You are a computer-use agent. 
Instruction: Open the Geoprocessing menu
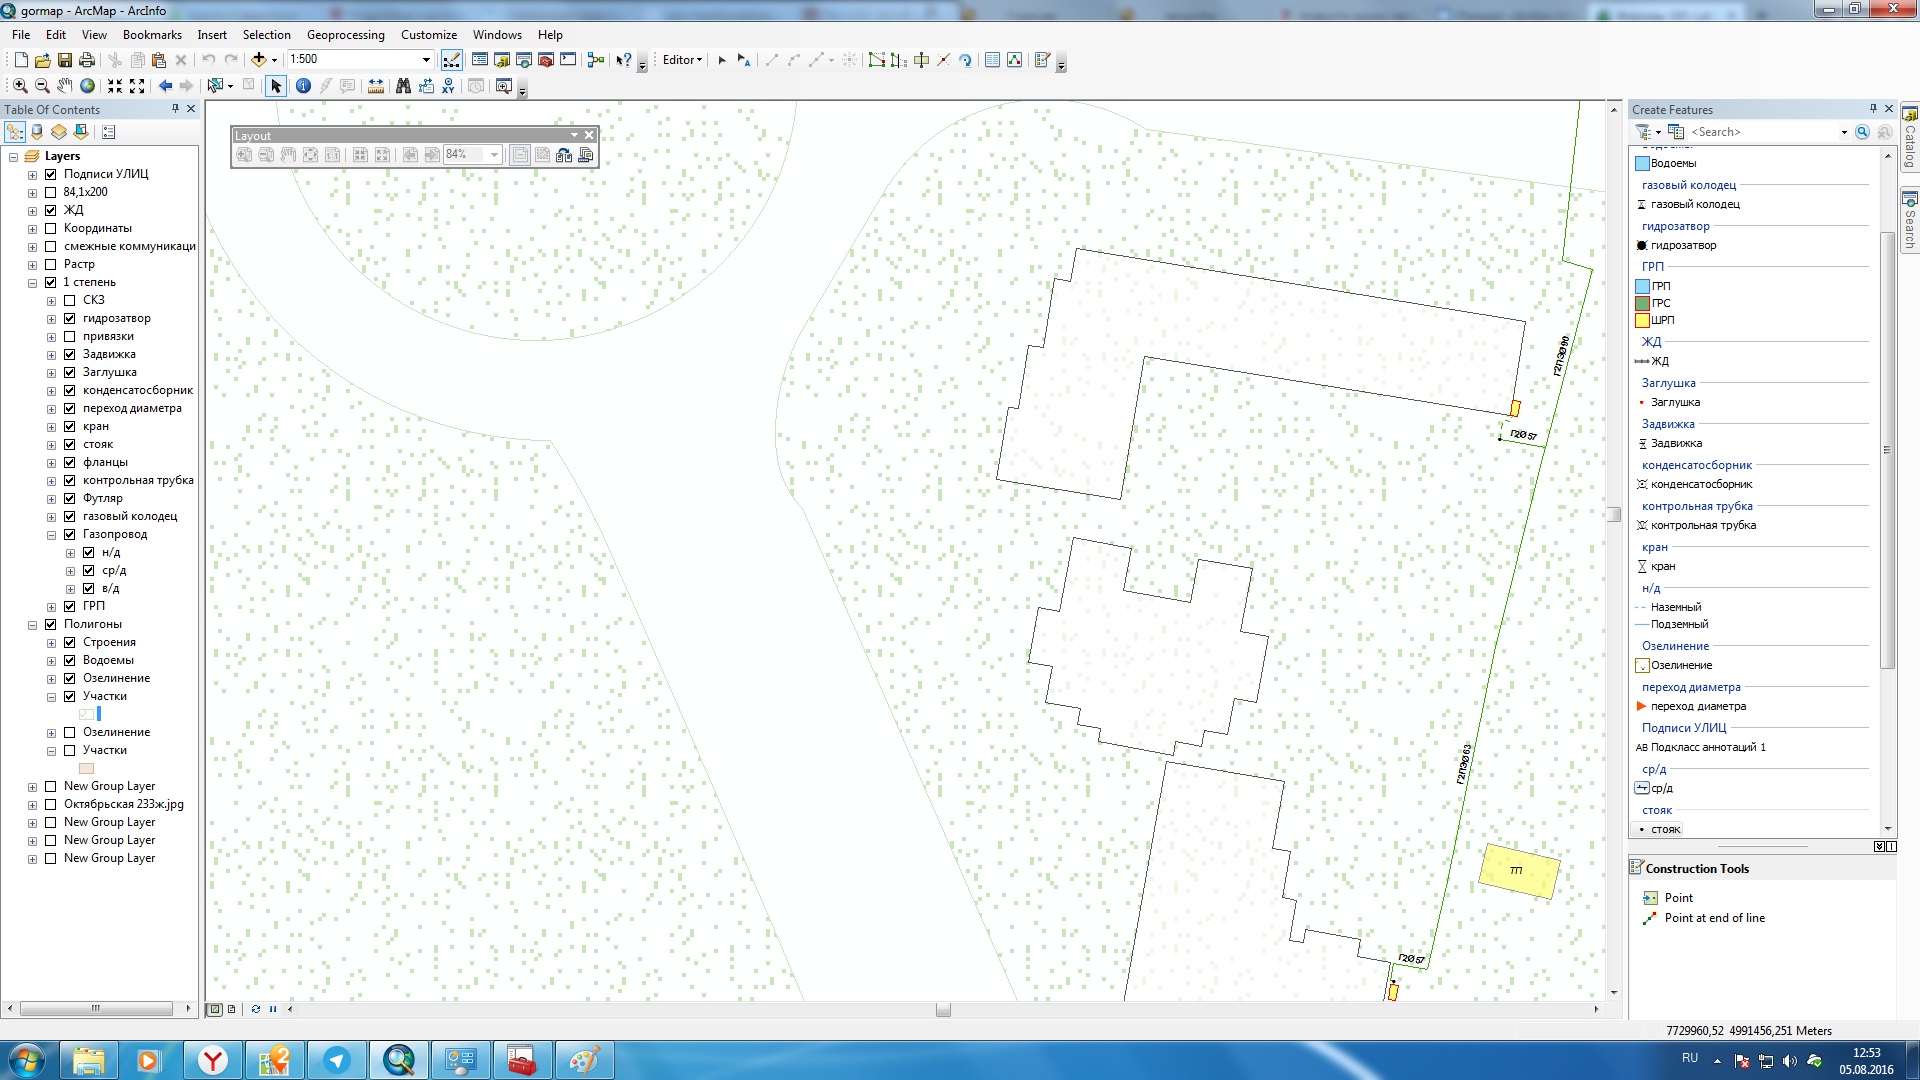[345, 34]
